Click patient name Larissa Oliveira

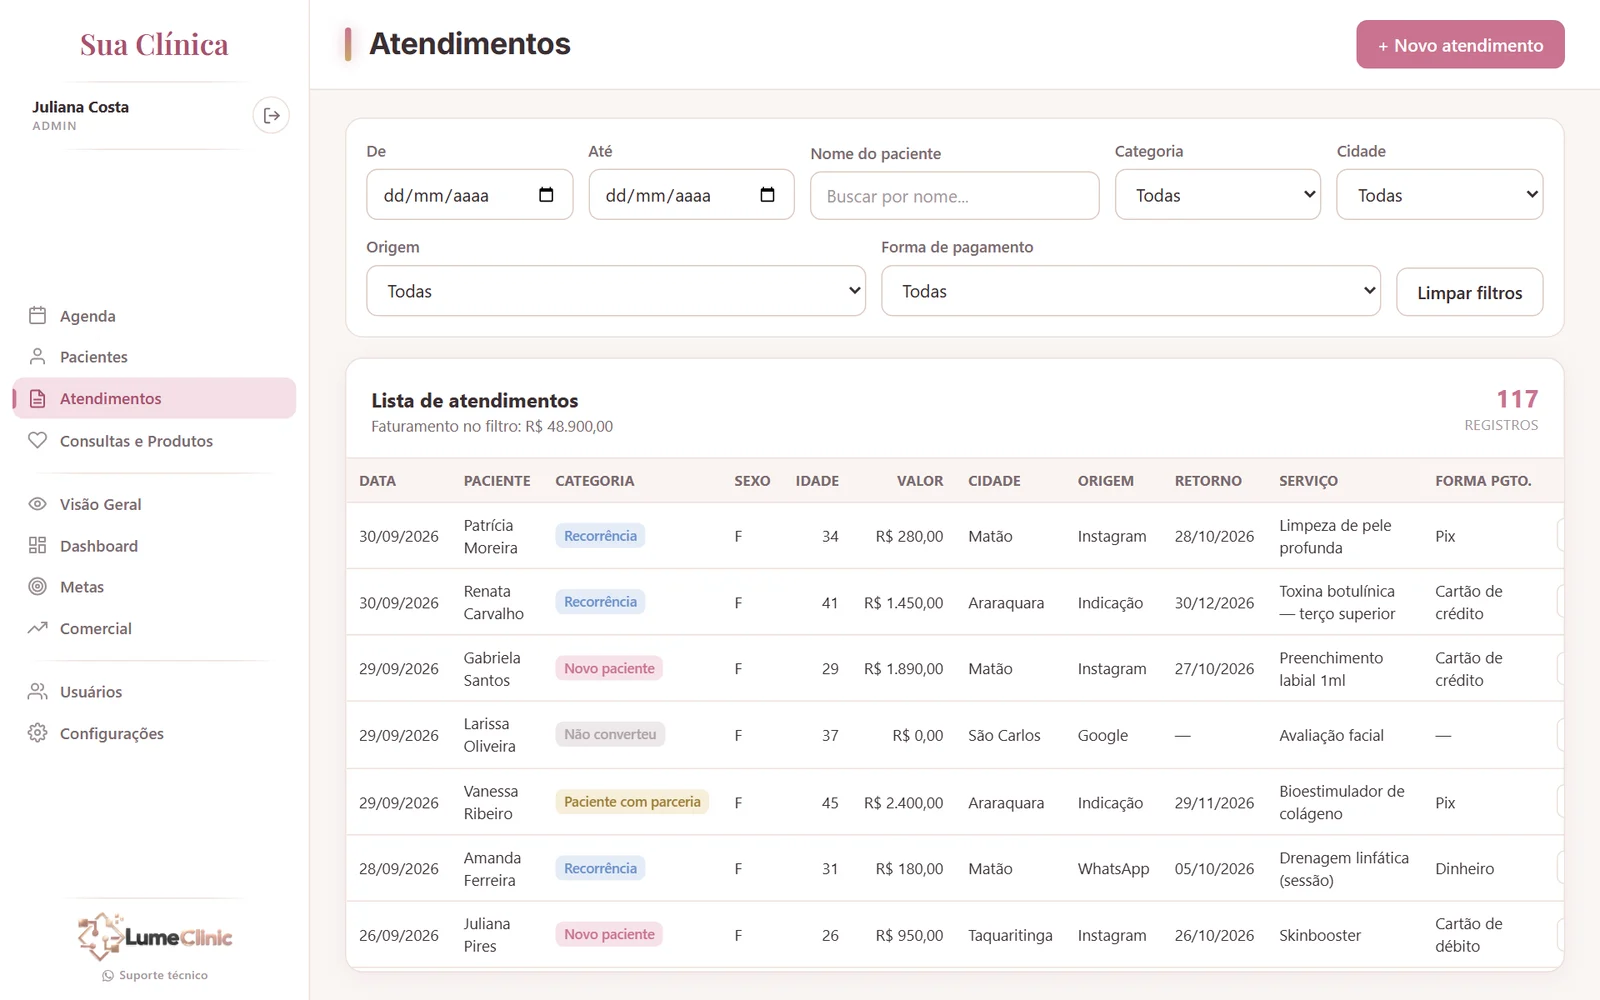coord(490,735)
